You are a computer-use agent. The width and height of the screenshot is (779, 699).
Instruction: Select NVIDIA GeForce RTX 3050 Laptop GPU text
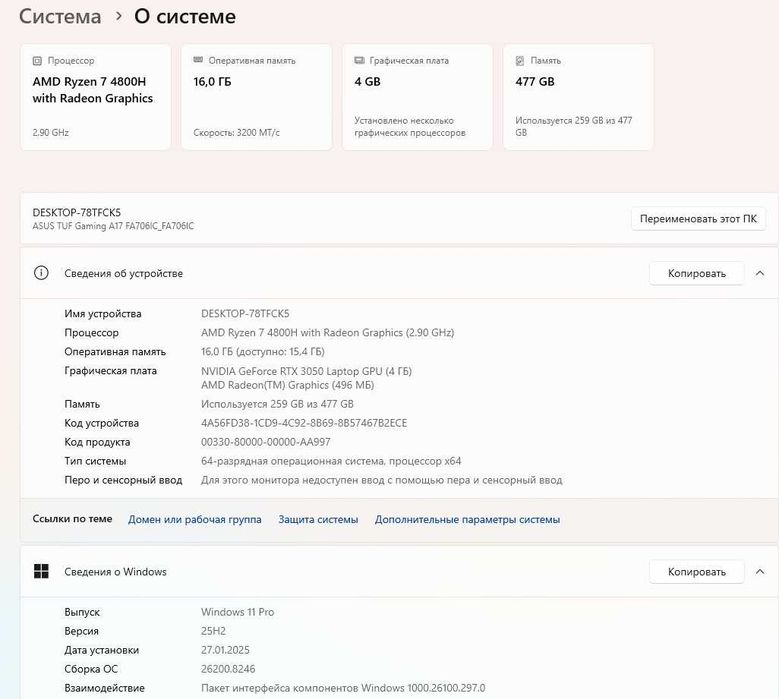point(307,371)
